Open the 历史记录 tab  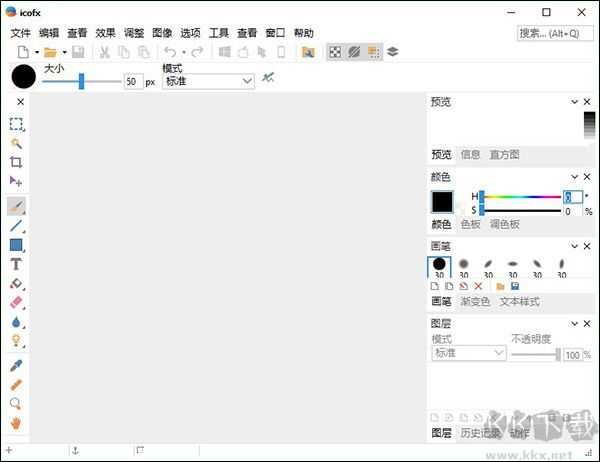(x=480, y=433)
